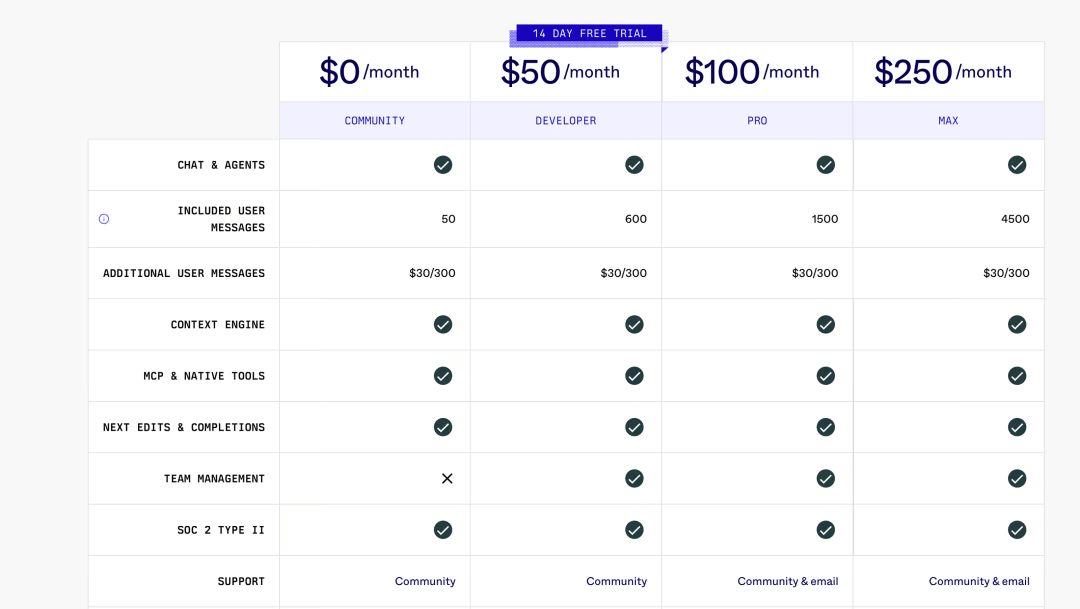Viewport: 1080px width, 609px height.
Task: Click the Community plan SOC 2 Type II checkmark
Action: coord(443,530)
